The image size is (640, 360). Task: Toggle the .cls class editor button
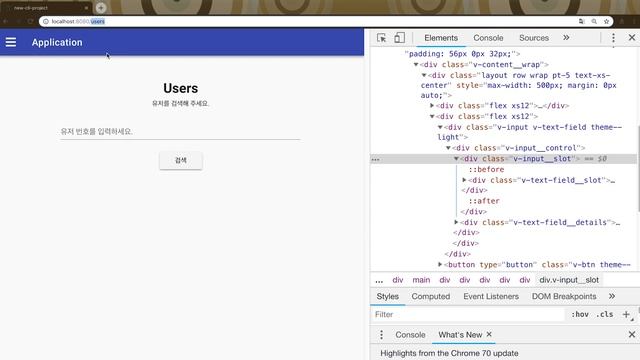pos(604,314)
